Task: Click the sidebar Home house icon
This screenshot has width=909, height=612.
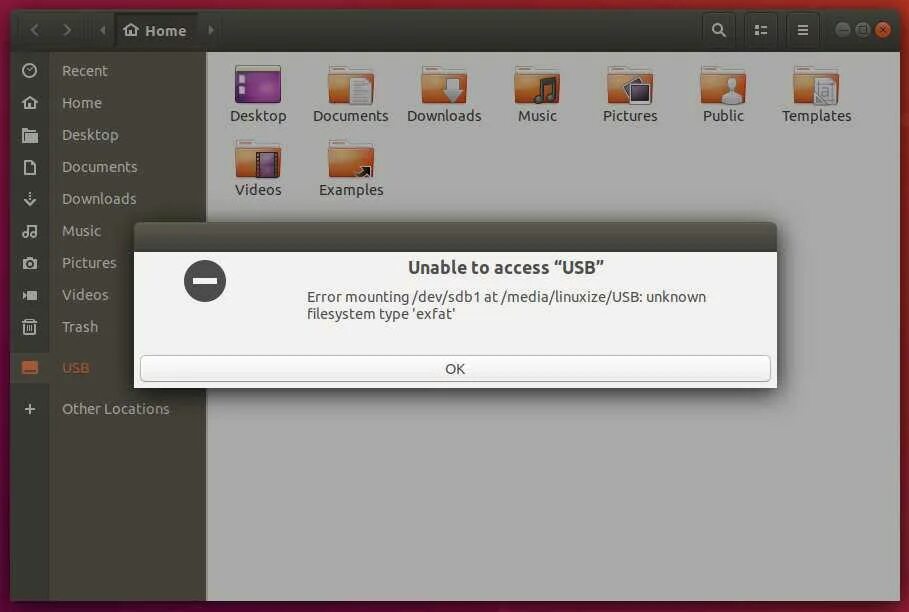Action: coord(30,103)
